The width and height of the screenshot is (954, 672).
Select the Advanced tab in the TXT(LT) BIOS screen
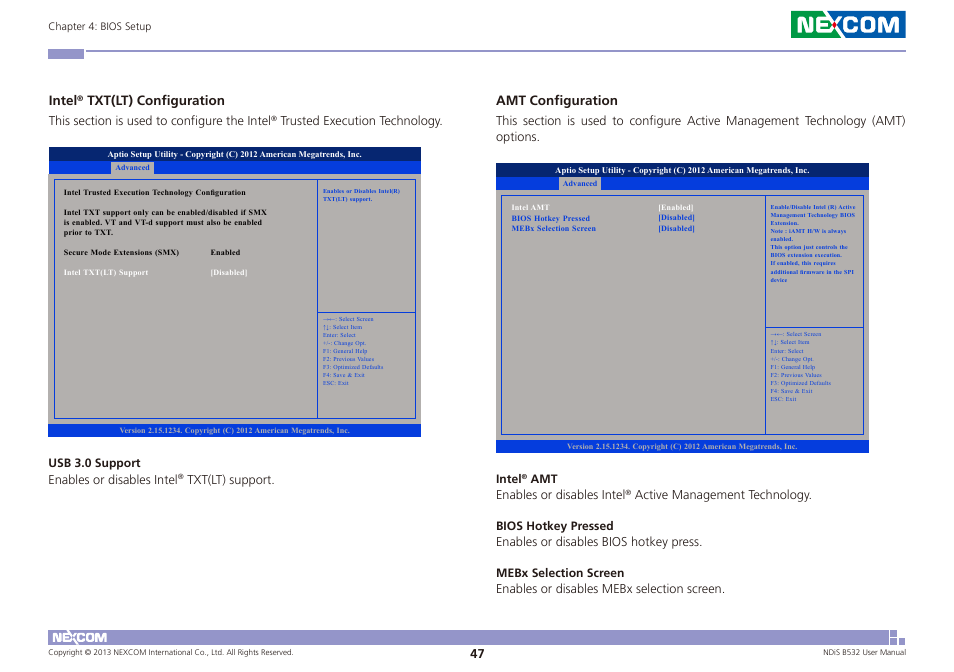pos(132,168)
